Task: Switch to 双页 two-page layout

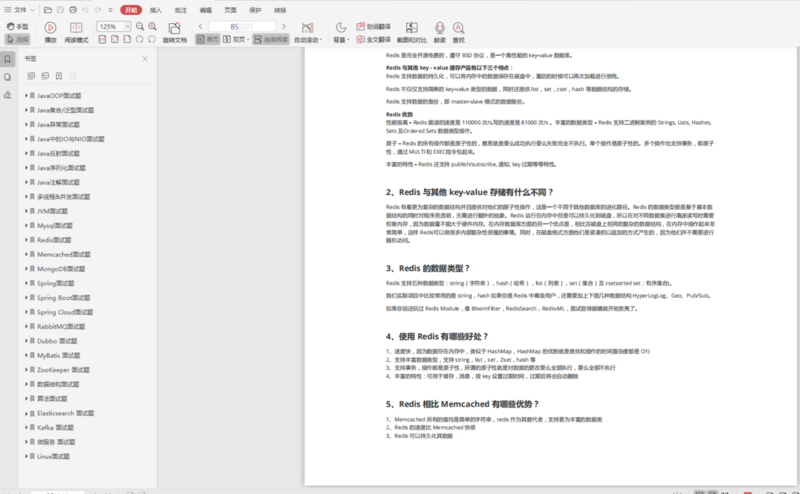Action: [236, 39]
